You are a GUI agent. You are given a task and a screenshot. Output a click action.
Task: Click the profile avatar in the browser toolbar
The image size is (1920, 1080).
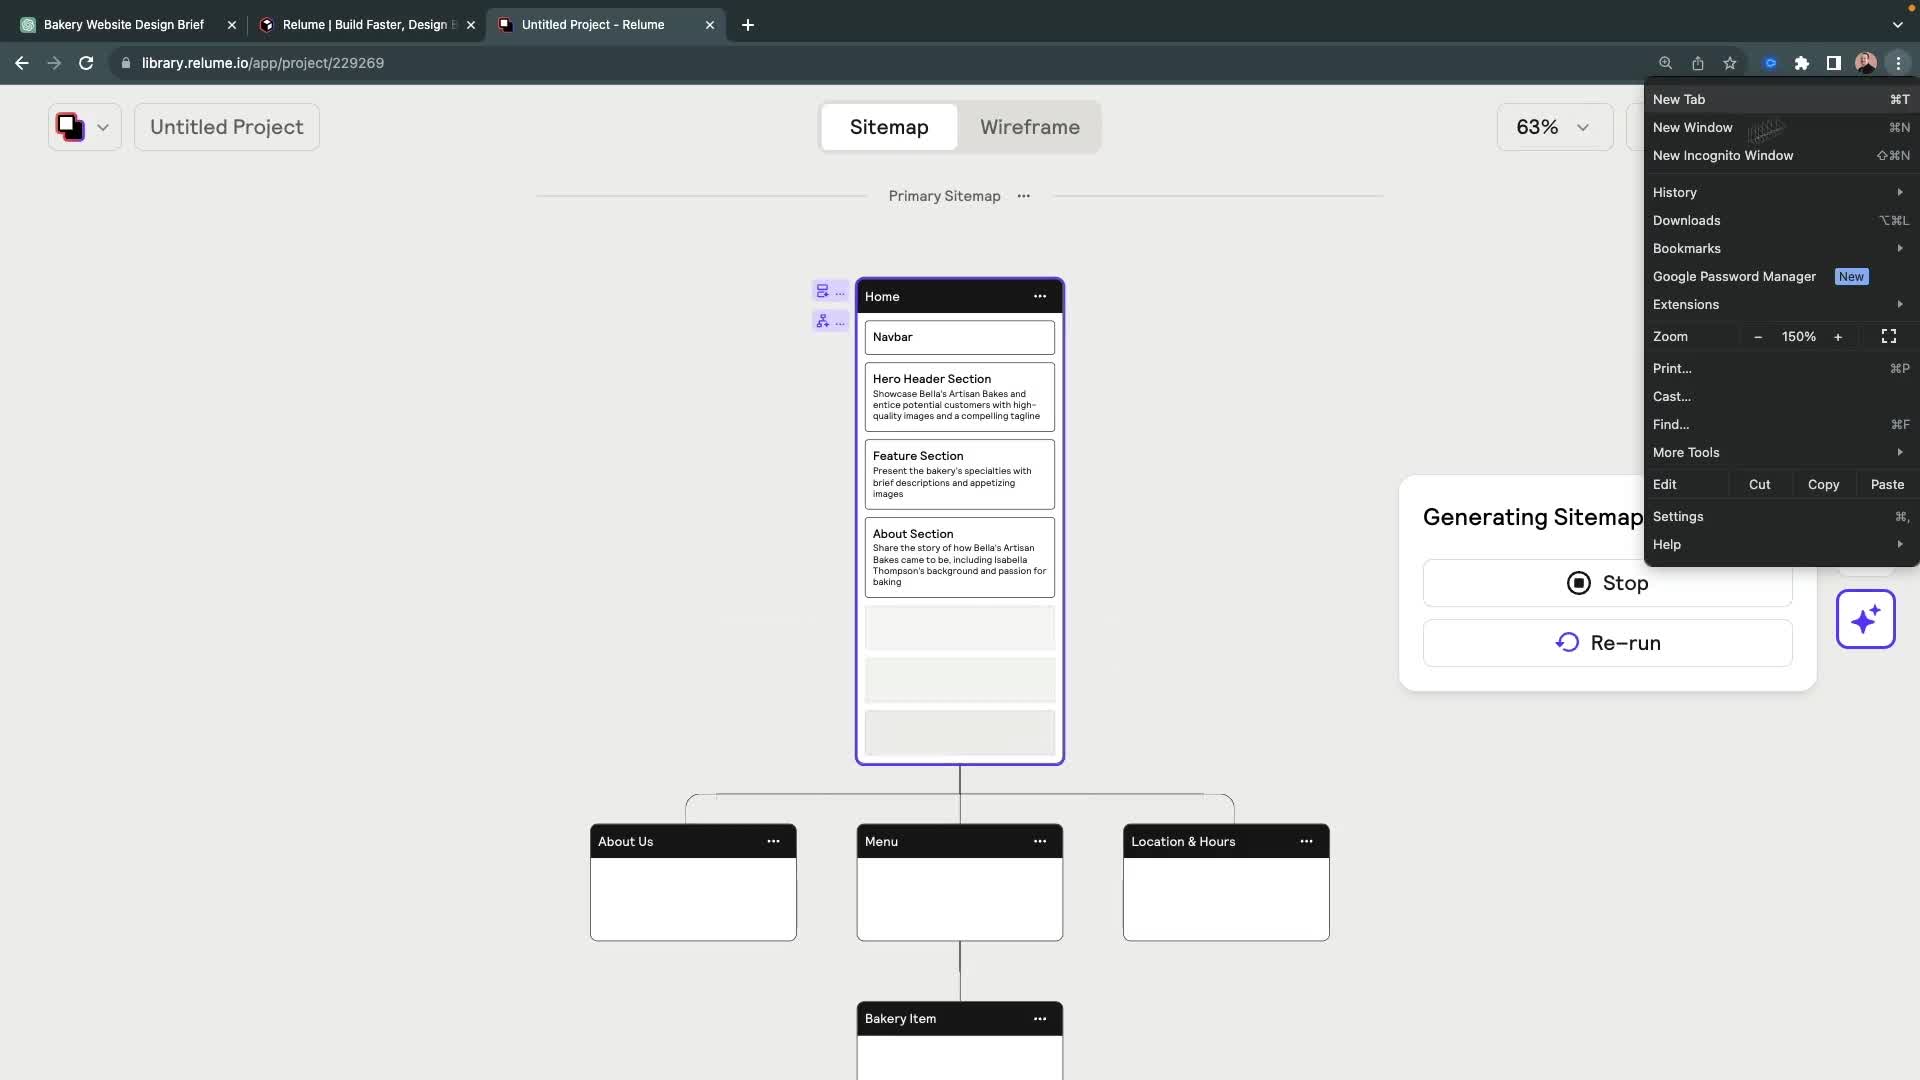[x=1866, y=62]
